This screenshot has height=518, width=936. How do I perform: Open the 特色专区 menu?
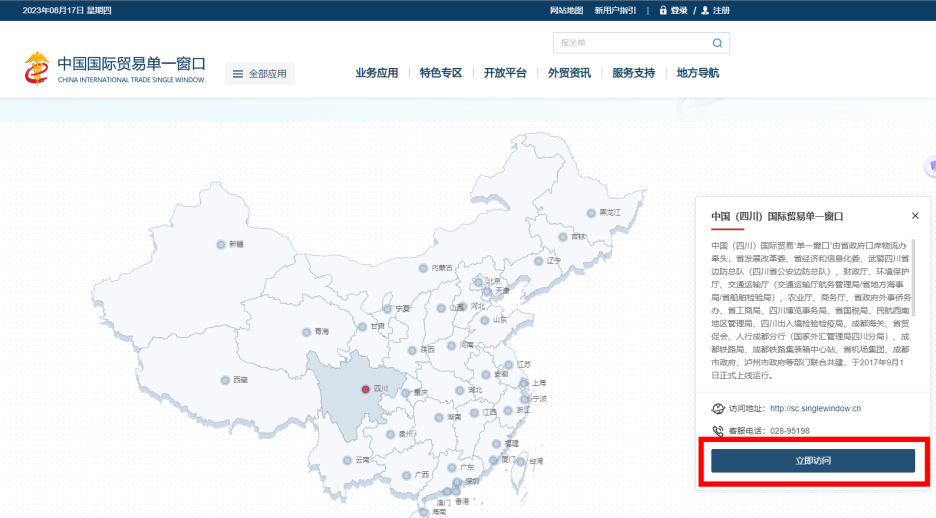pos(441,73)
